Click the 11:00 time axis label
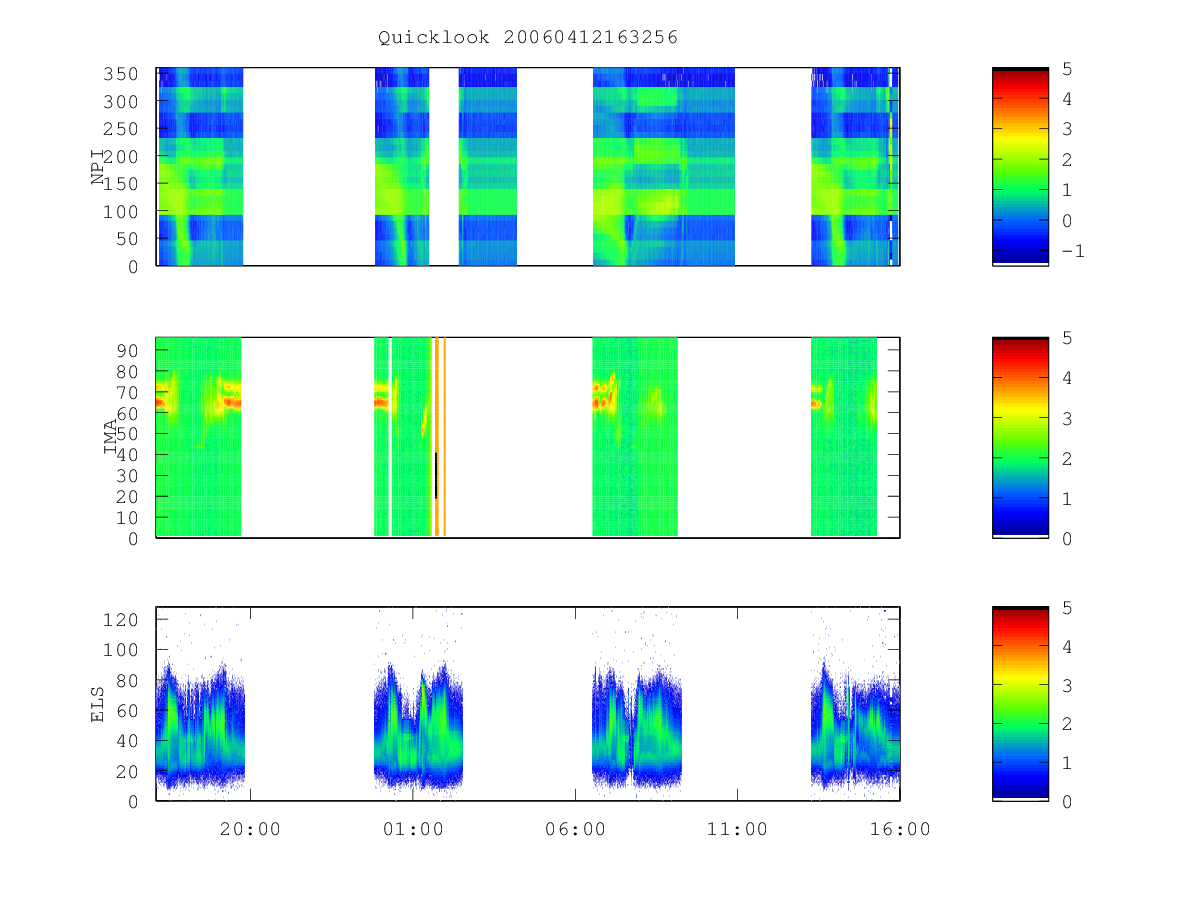This screenshot has height=900, width=1200. 738,829
